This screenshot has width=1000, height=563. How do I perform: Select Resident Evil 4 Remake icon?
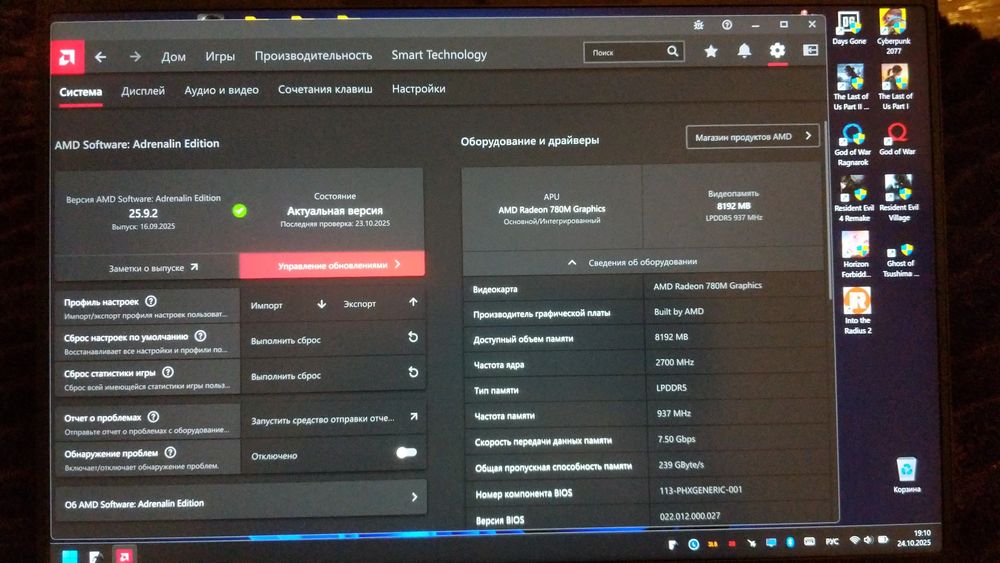tap(854, 199)
